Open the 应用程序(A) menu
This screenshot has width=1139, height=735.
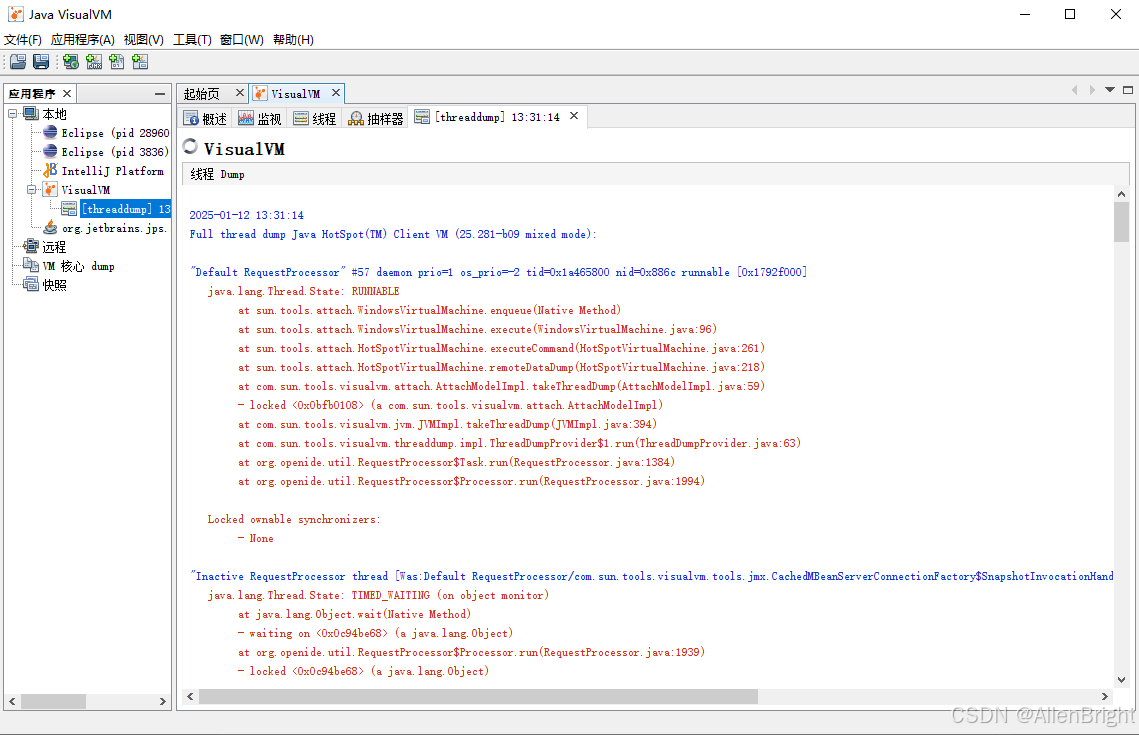(x=83, y=39)
